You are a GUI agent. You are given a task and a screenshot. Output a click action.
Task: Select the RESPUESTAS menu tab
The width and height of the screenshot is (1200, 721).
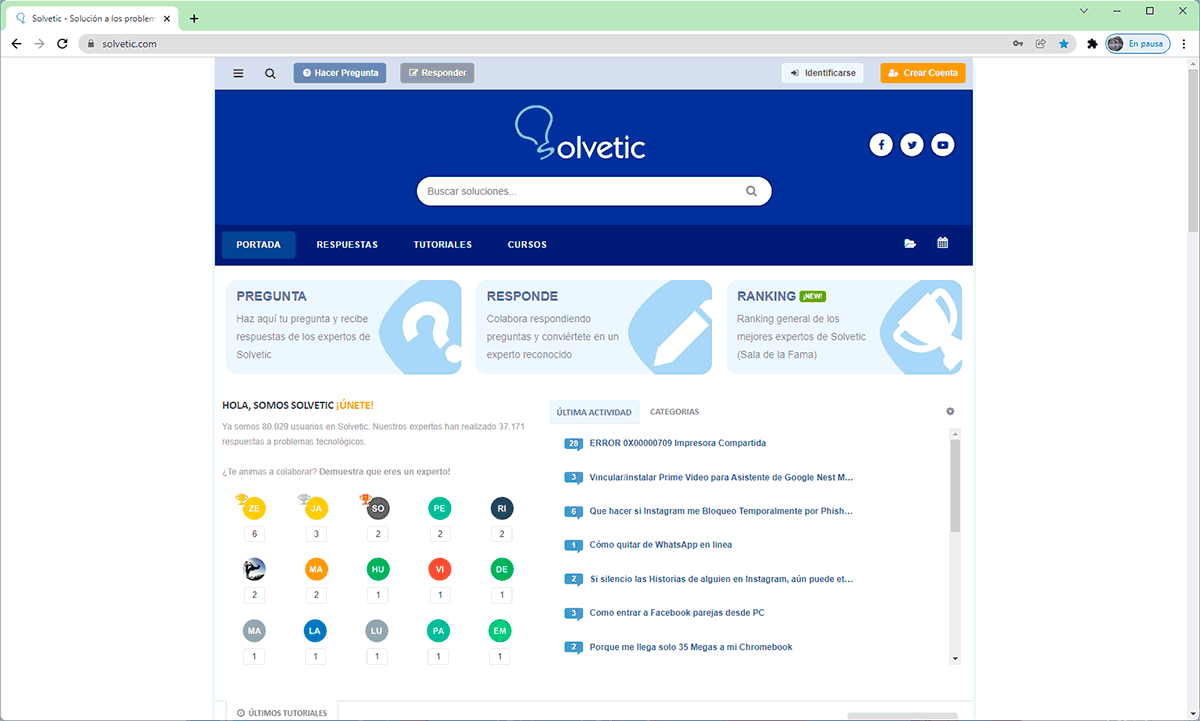tap(347, 245)
